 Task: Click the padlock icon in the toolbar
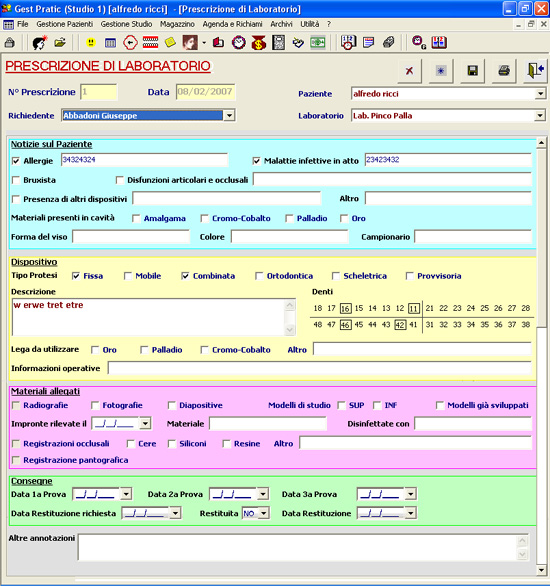pyautogui.click(x=9, y=43)
